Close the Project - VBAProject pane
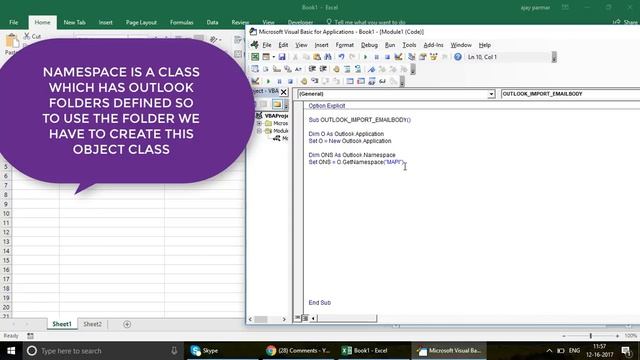 pyautogui.click(x=284, y=92)
